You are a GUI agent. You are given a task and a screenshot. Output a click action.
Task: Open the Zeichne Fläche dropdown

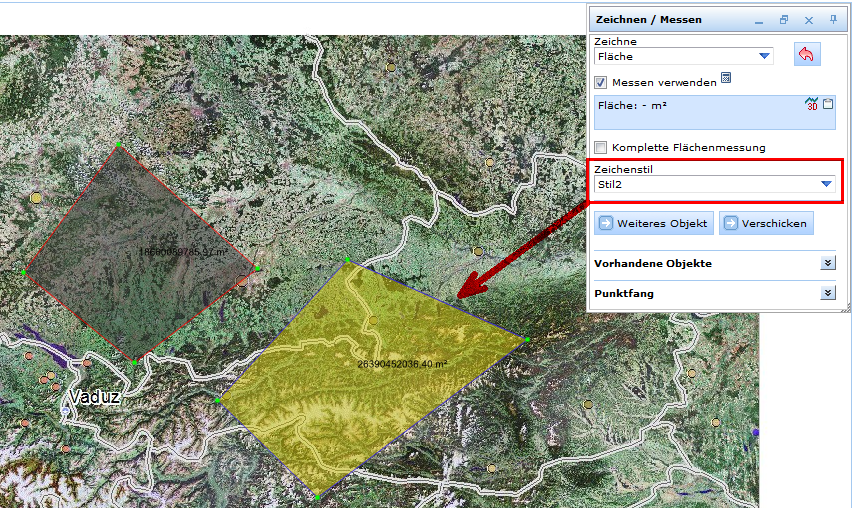pyautogui.click(x=765, y=57)
